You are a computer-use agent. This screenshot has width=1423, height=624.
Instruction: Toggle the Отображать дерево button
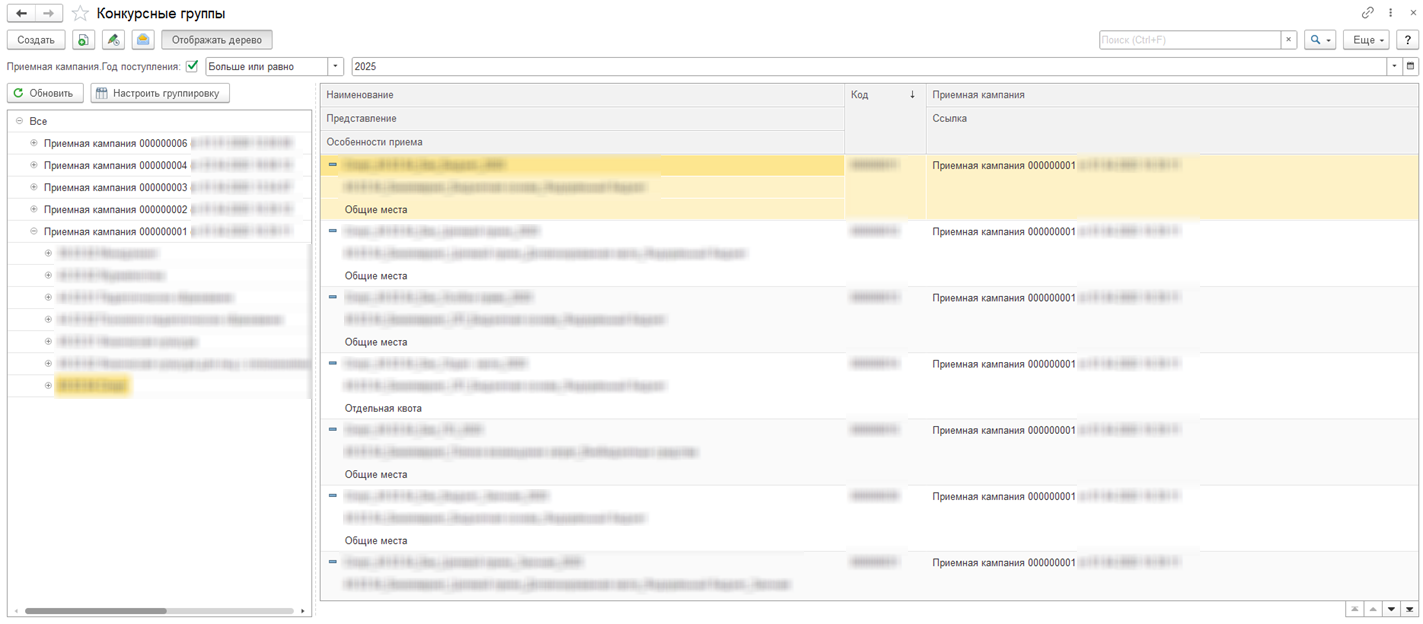tap(216, 40)
